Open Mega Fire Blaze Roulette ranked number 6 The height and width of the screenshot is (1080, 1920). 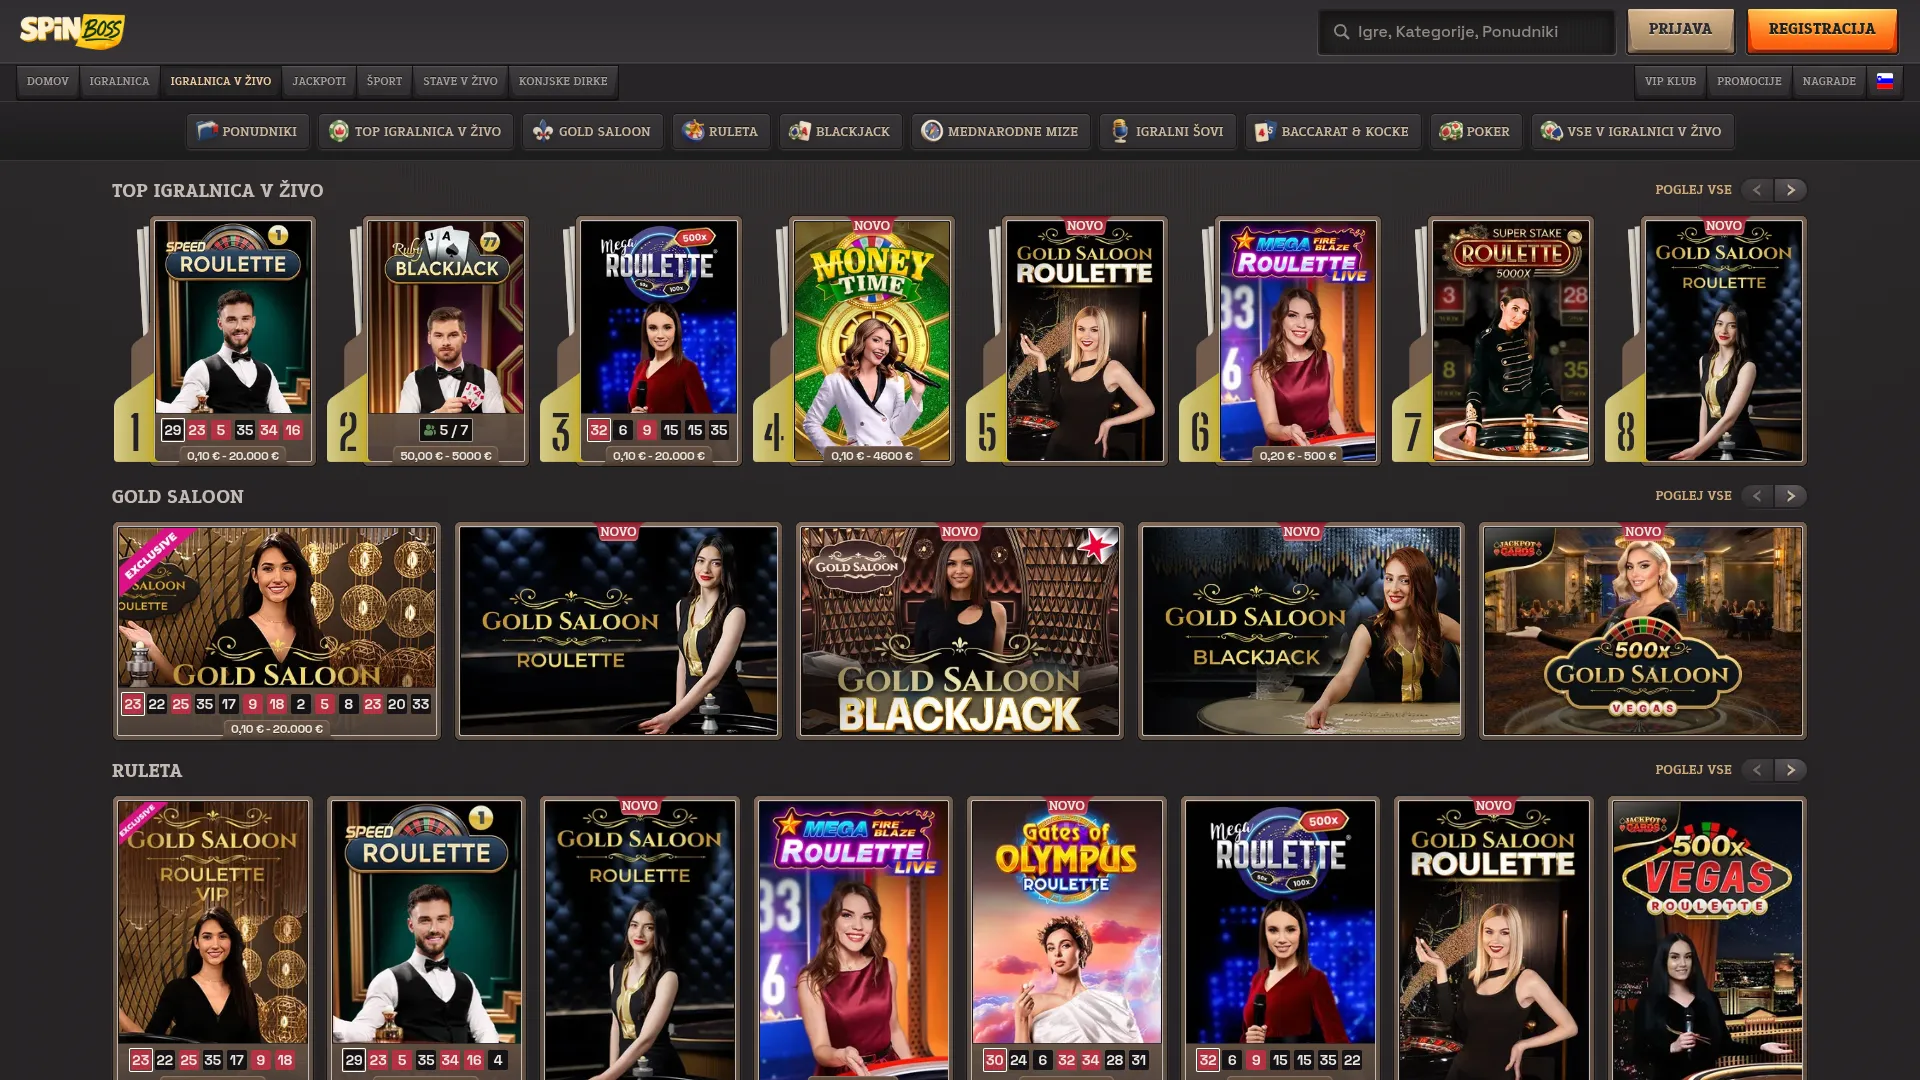tap(1298, 340)
